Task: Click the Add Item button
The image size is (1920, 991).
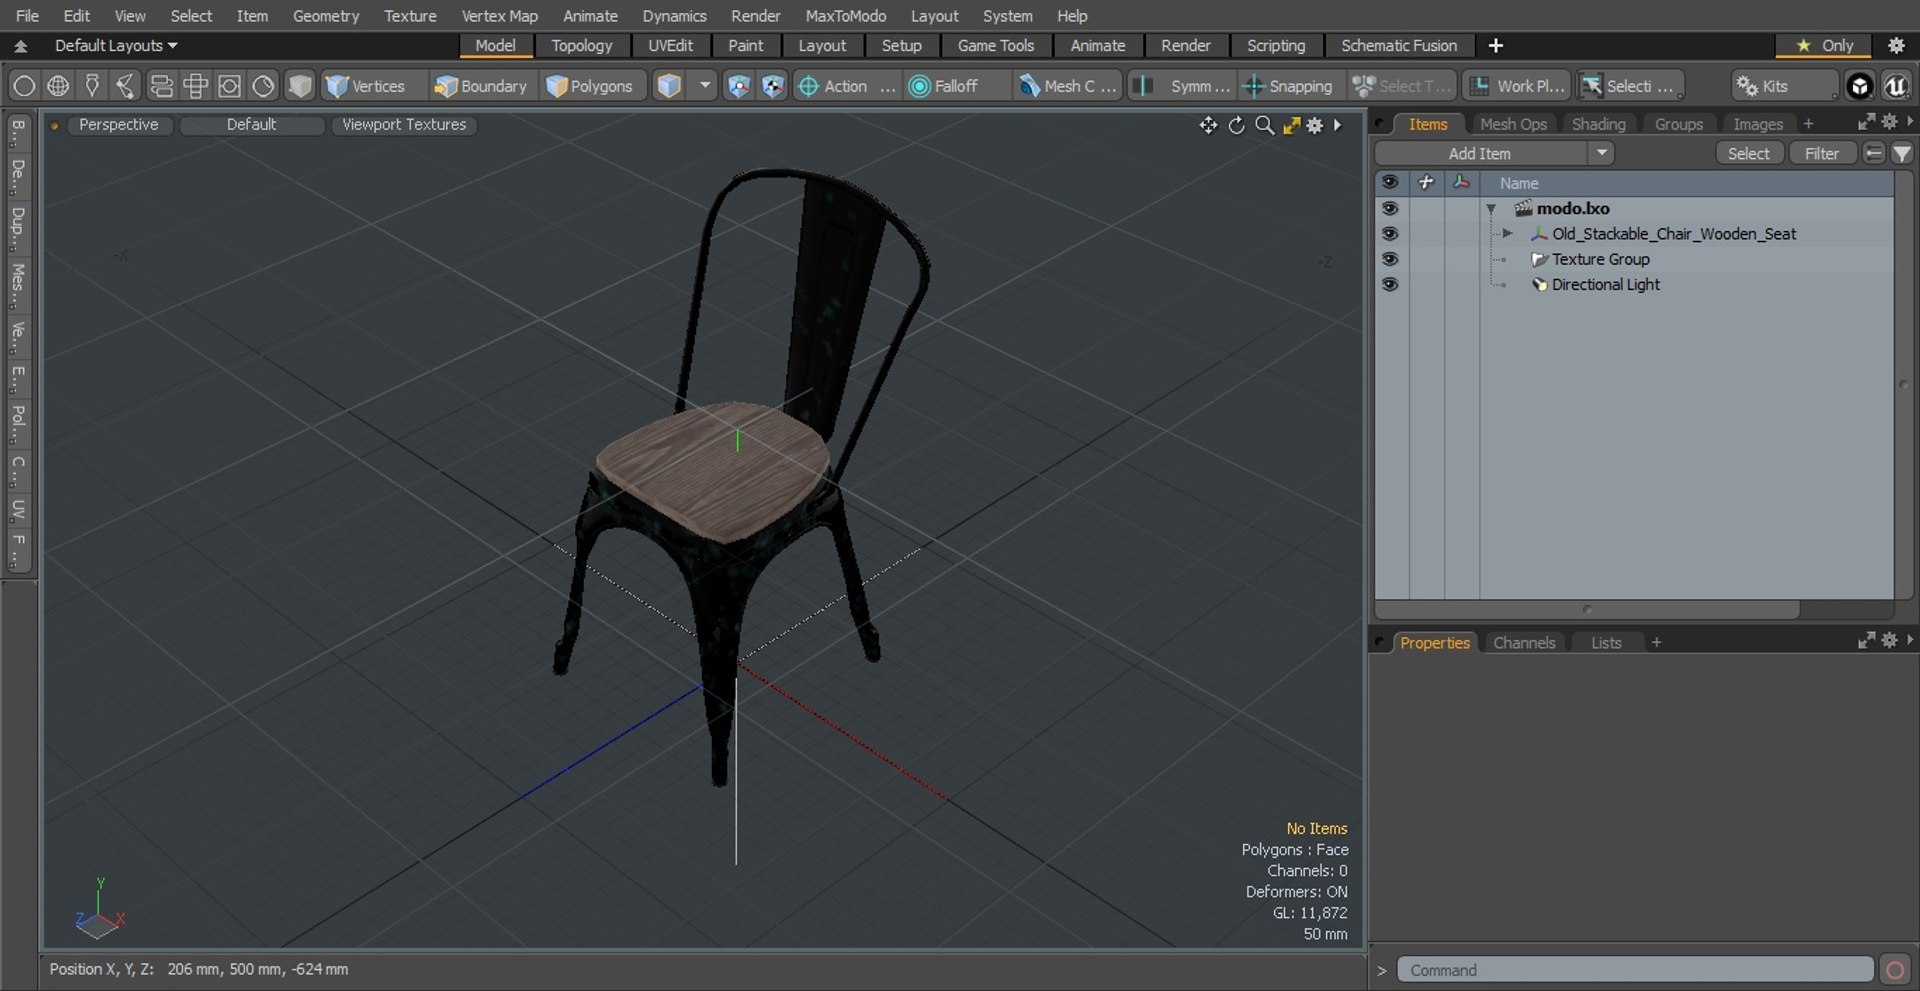Action: point(1480,153)
